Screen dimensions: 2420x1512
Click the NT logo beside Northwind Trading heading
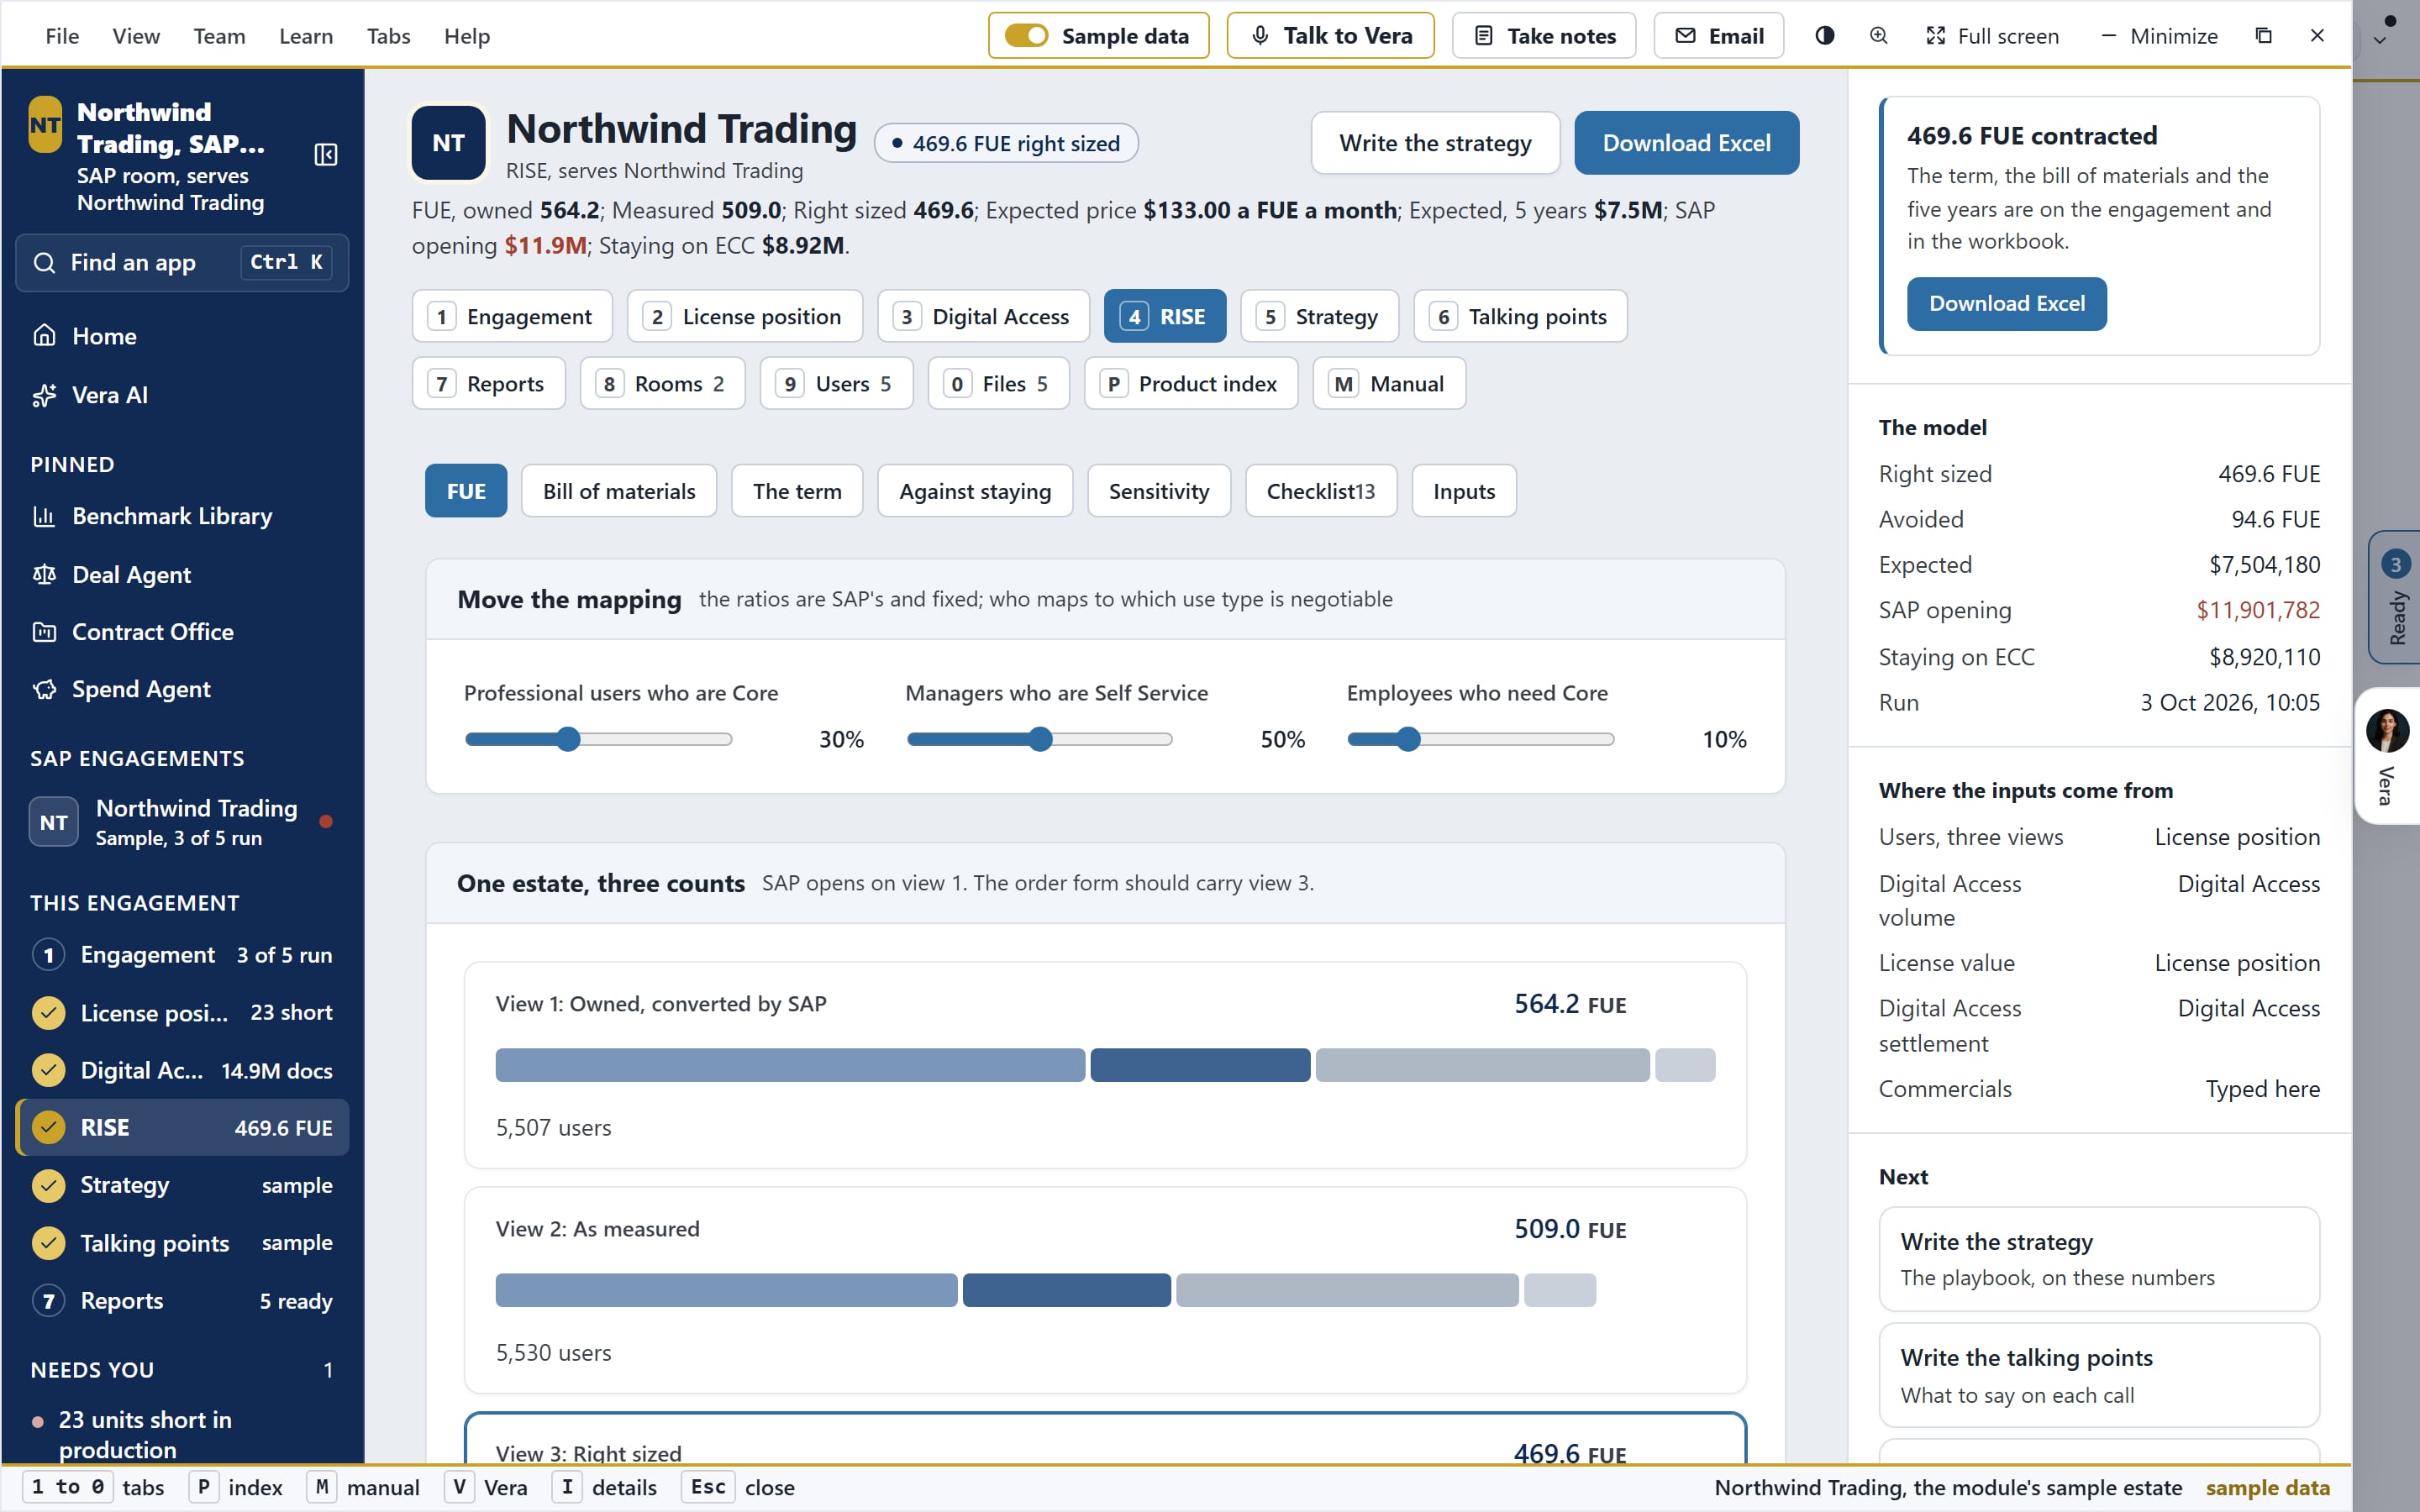pyautogui.click(x=448, y=143)
